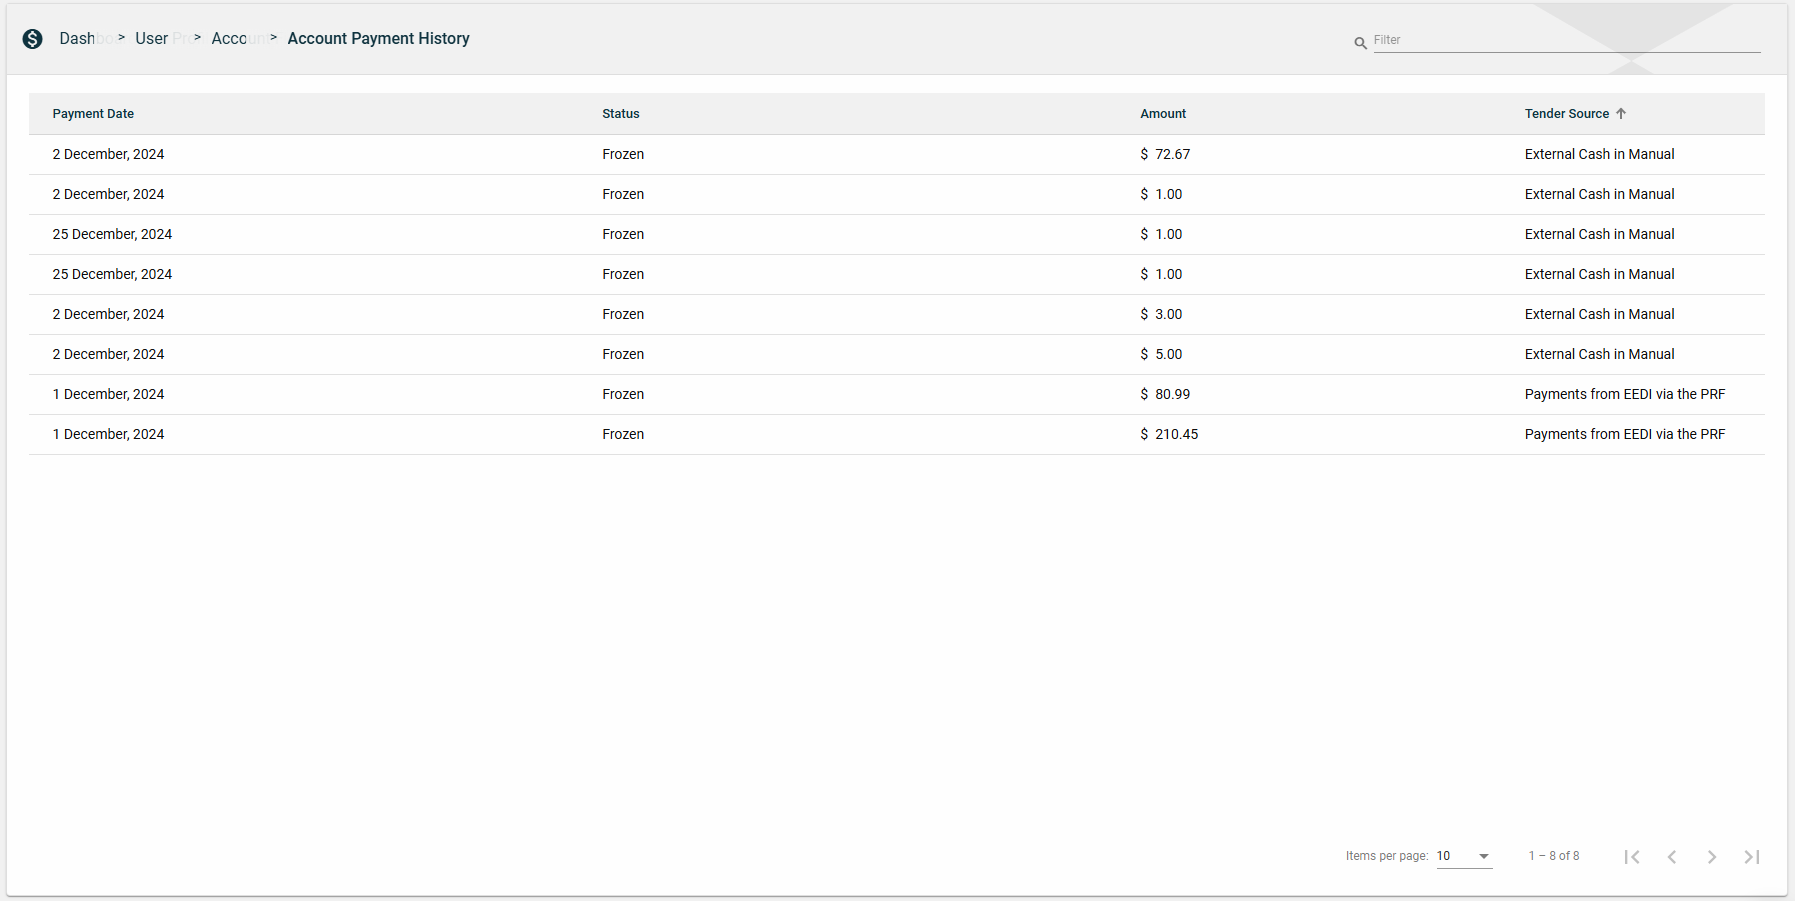Sort by Tender Source column header

[1566, 114]
